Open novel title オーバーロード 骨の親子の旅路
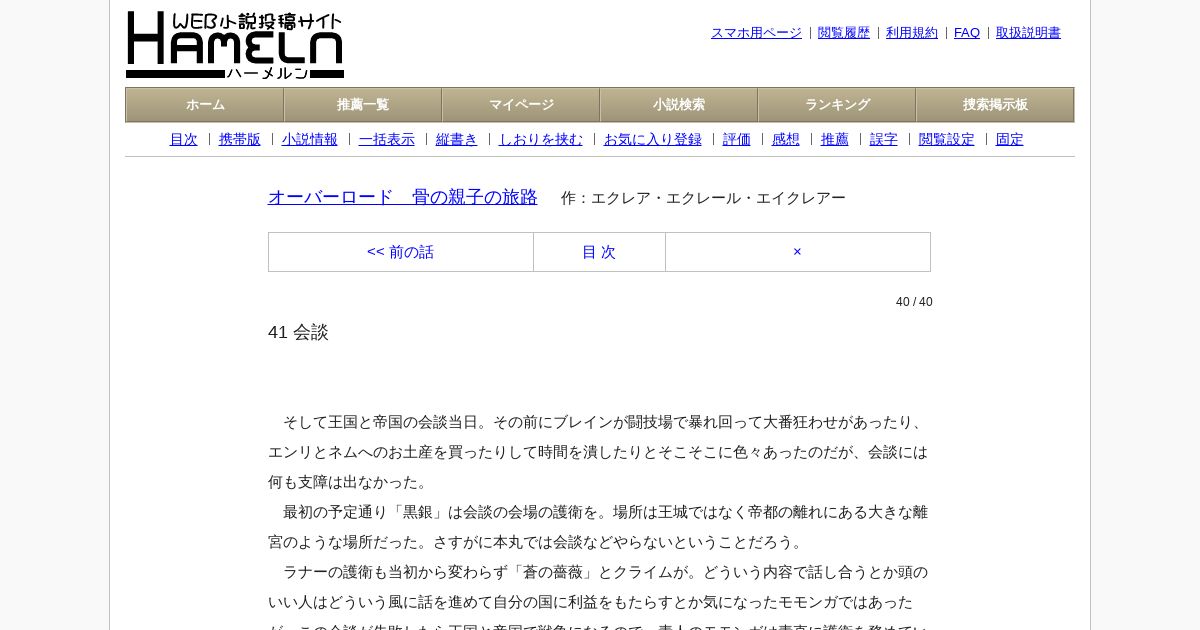This screenshot has width=1200, height=630. pos(403,197)
